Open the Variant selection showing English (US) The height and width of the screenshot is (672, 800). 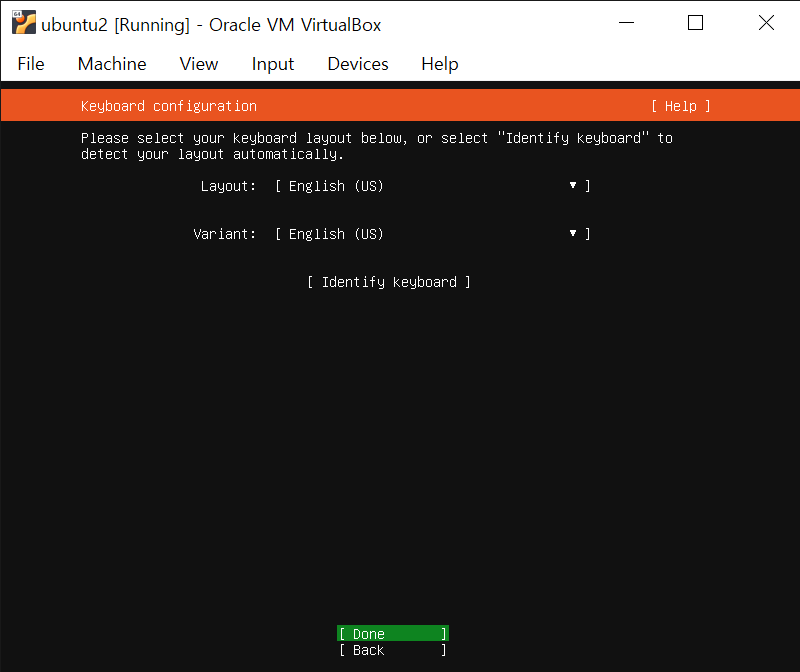pyautogui.click(x=330, y=233)
